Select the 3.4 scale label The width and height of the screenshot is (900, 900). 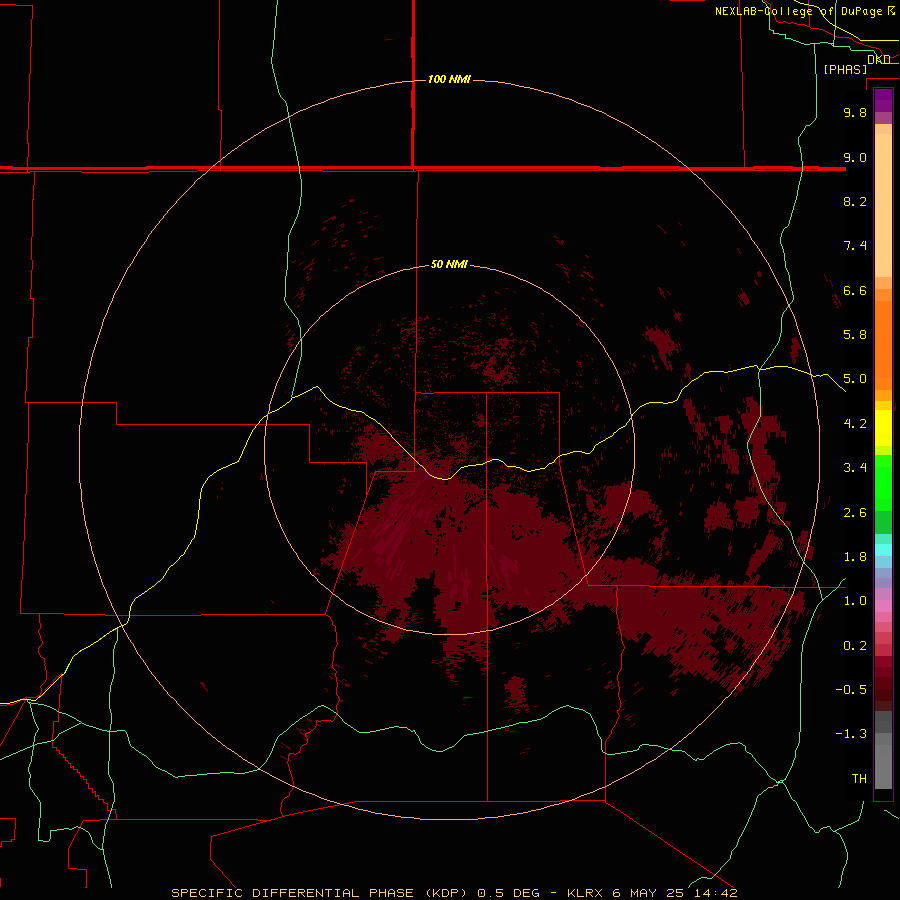click(x=855, y=467)
